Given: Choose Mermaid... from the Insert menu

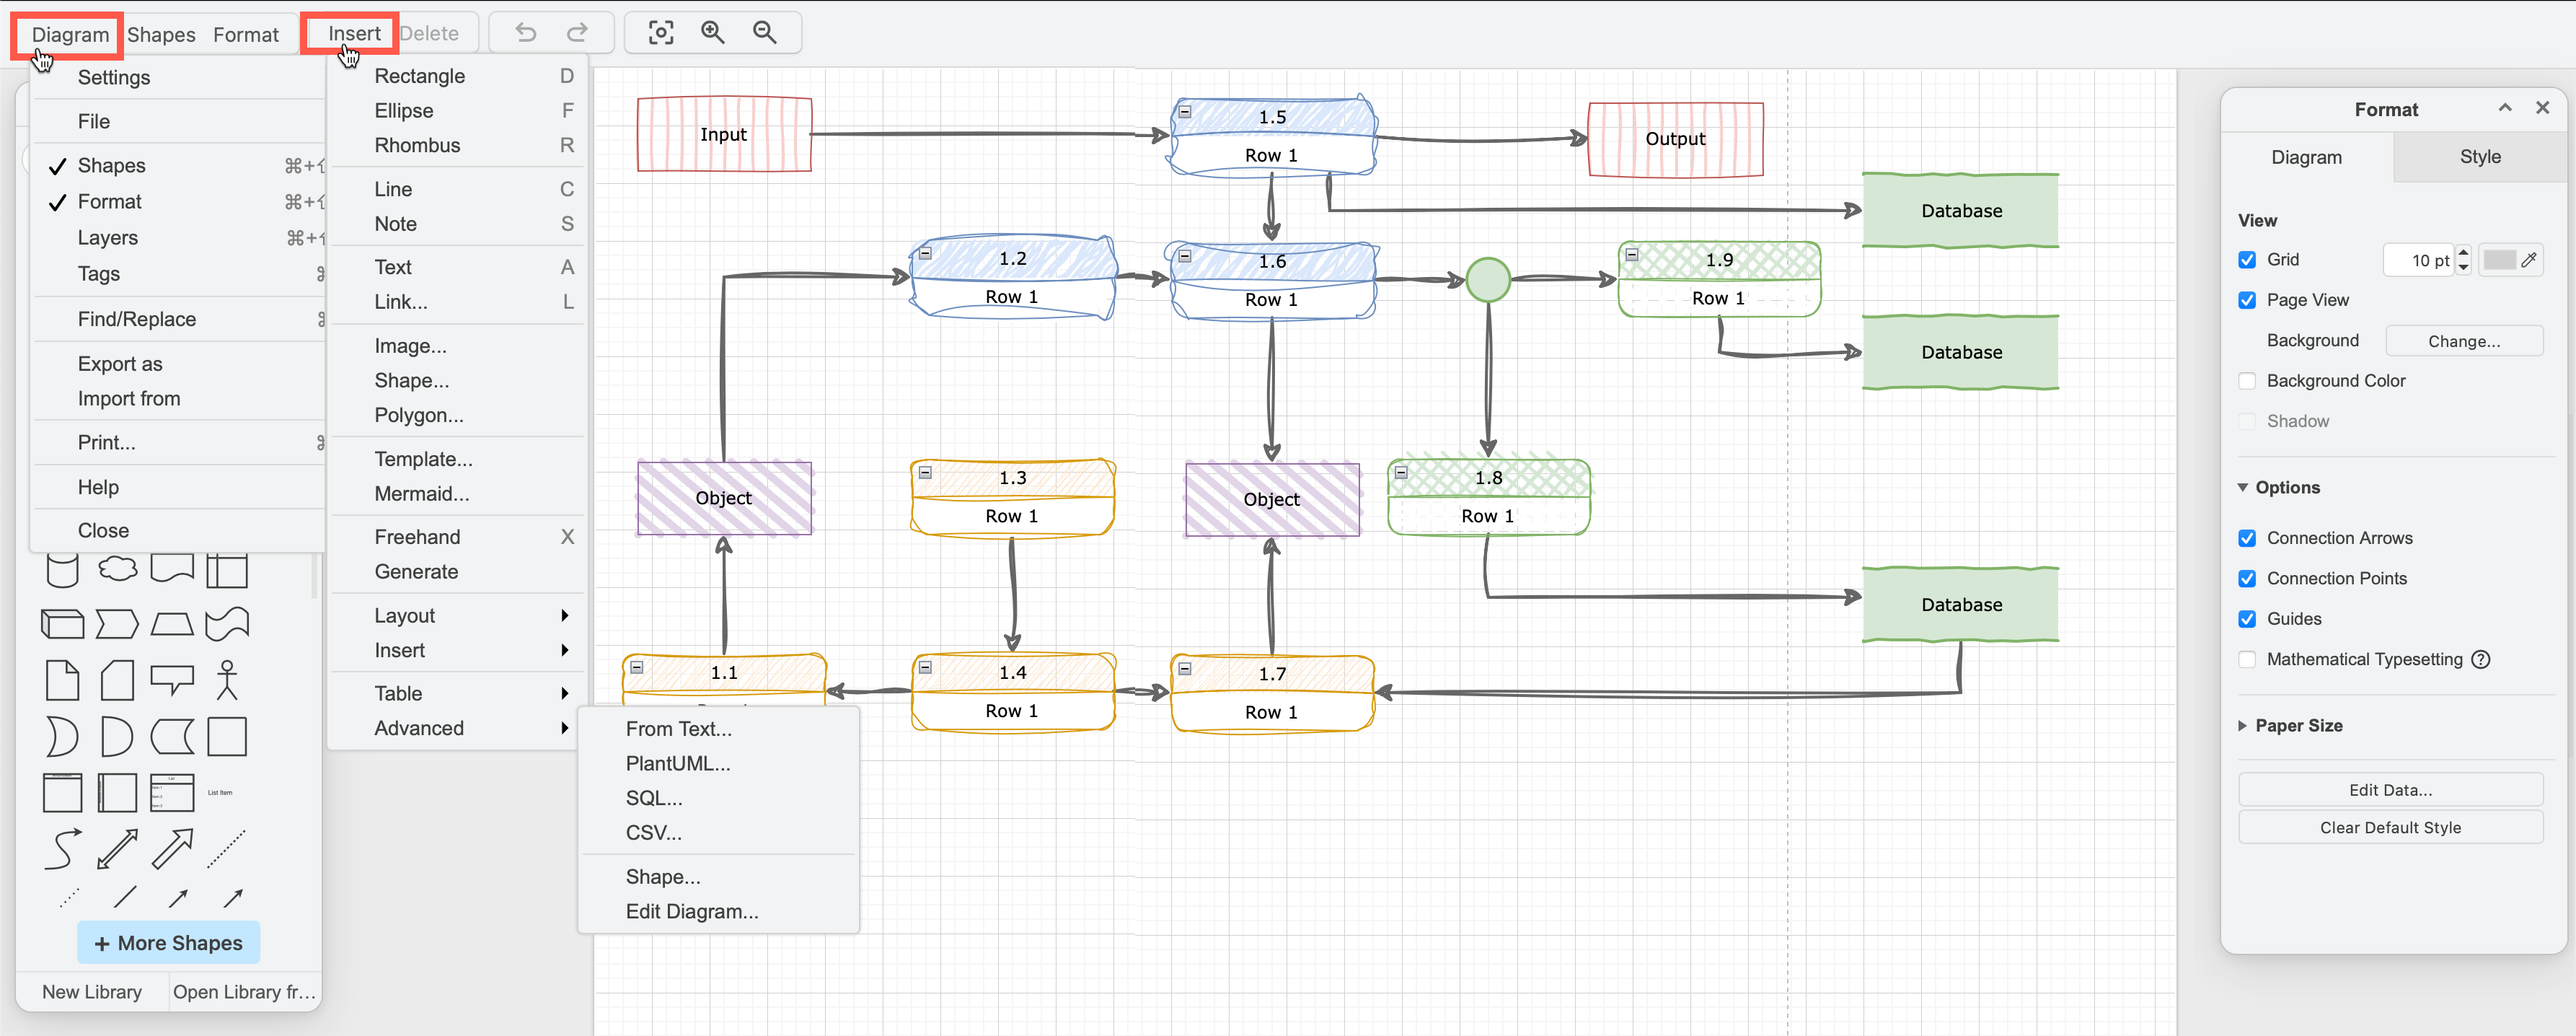Looking at the screenshot, I should 457,493.
